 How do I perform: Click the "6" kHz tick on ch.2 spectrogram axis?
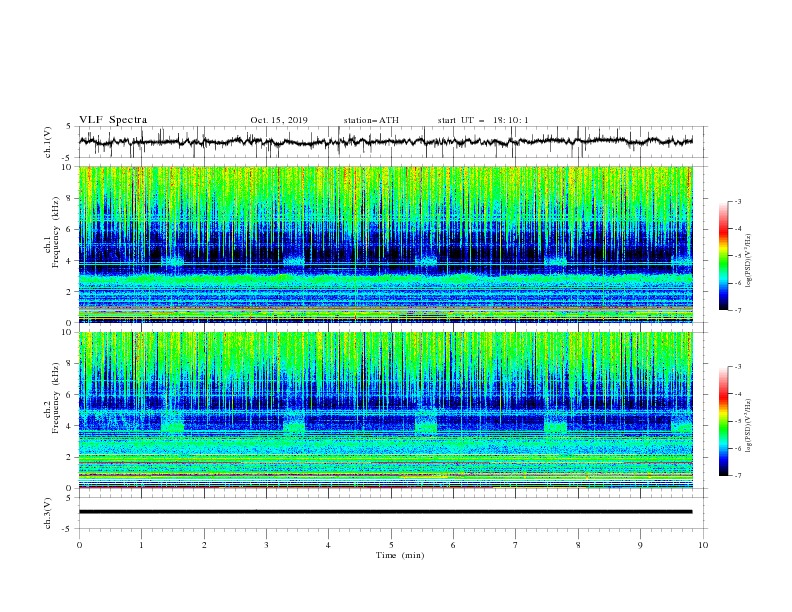(x=70, y=395)
